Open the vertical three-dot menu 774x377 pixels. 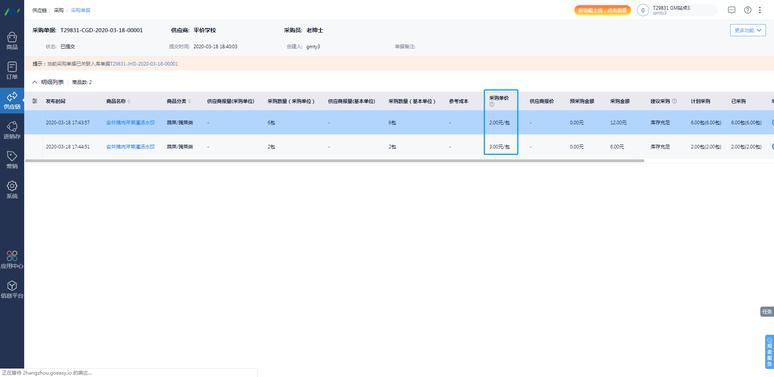pos(760,10)
